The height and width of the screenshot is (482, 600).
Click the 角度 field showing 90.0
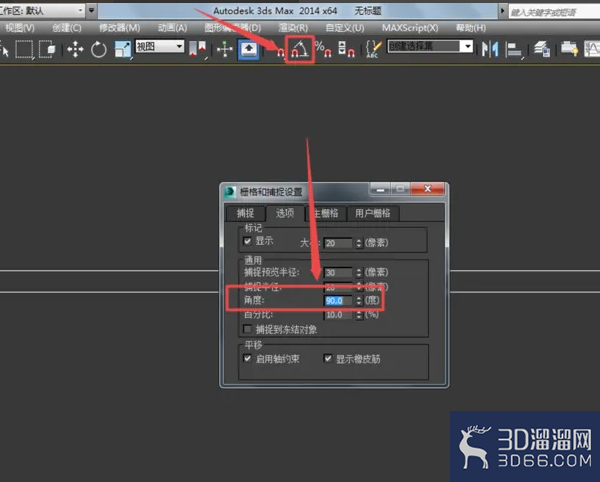coord(338,301)
